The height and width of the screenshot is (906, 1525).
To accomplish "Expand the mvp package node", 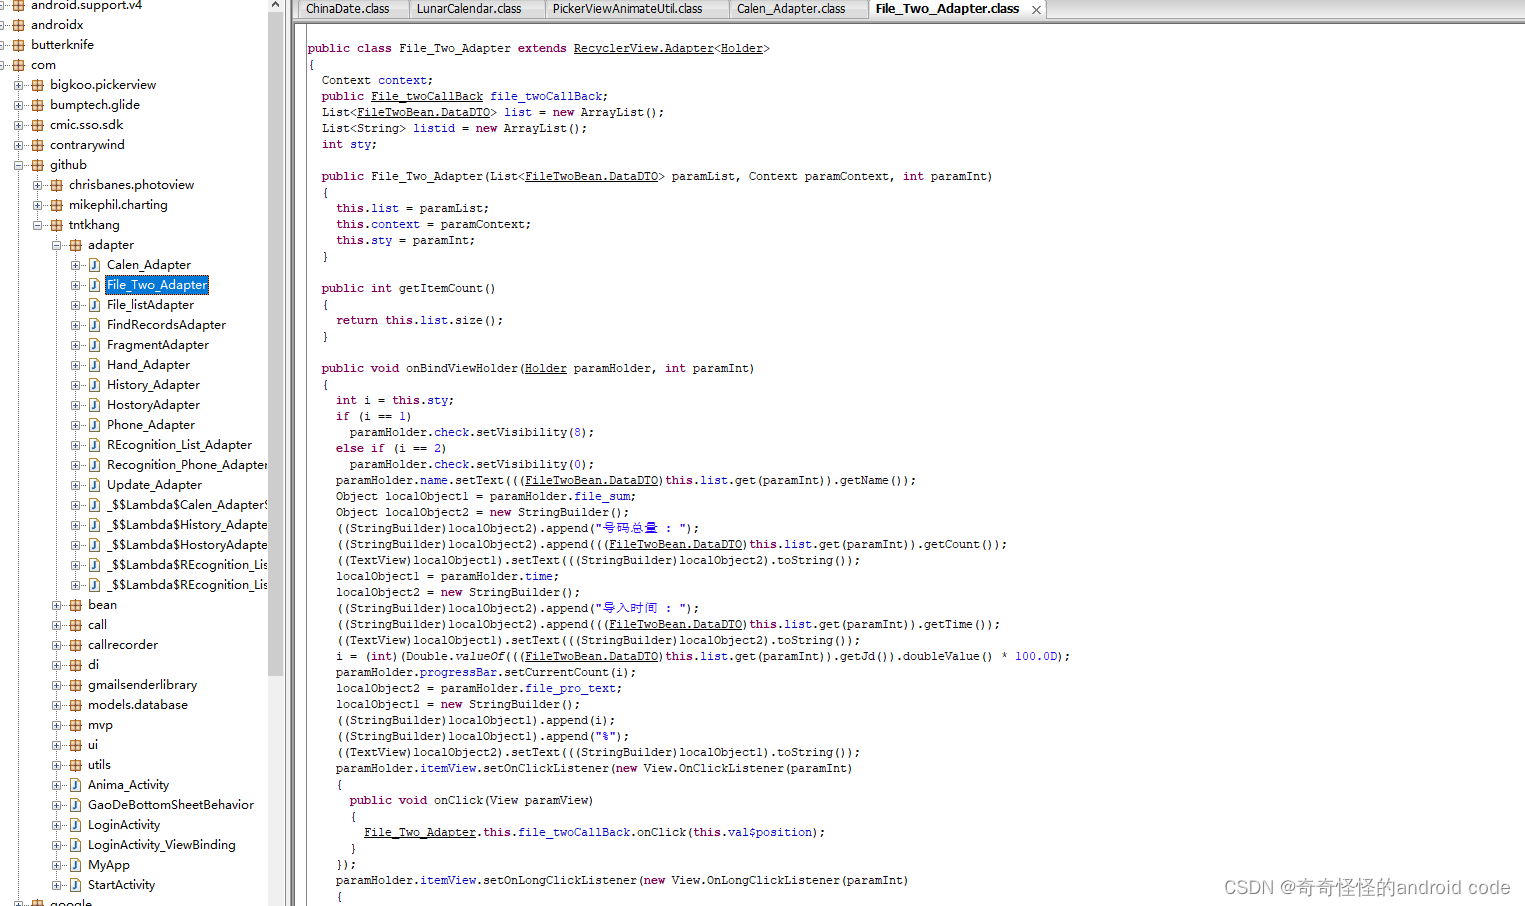I will [x=57, y=725].
